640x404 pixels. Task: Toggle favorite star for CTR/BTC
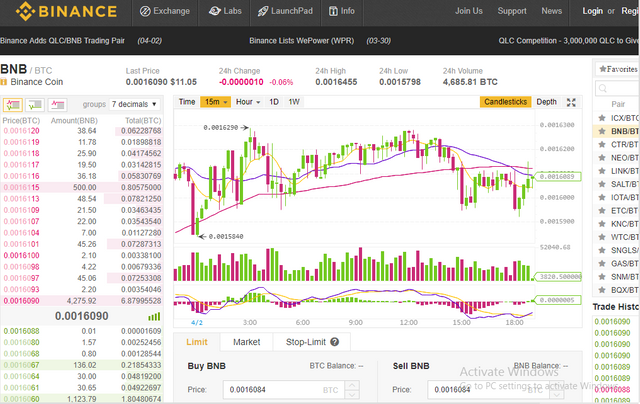(602, 144)
